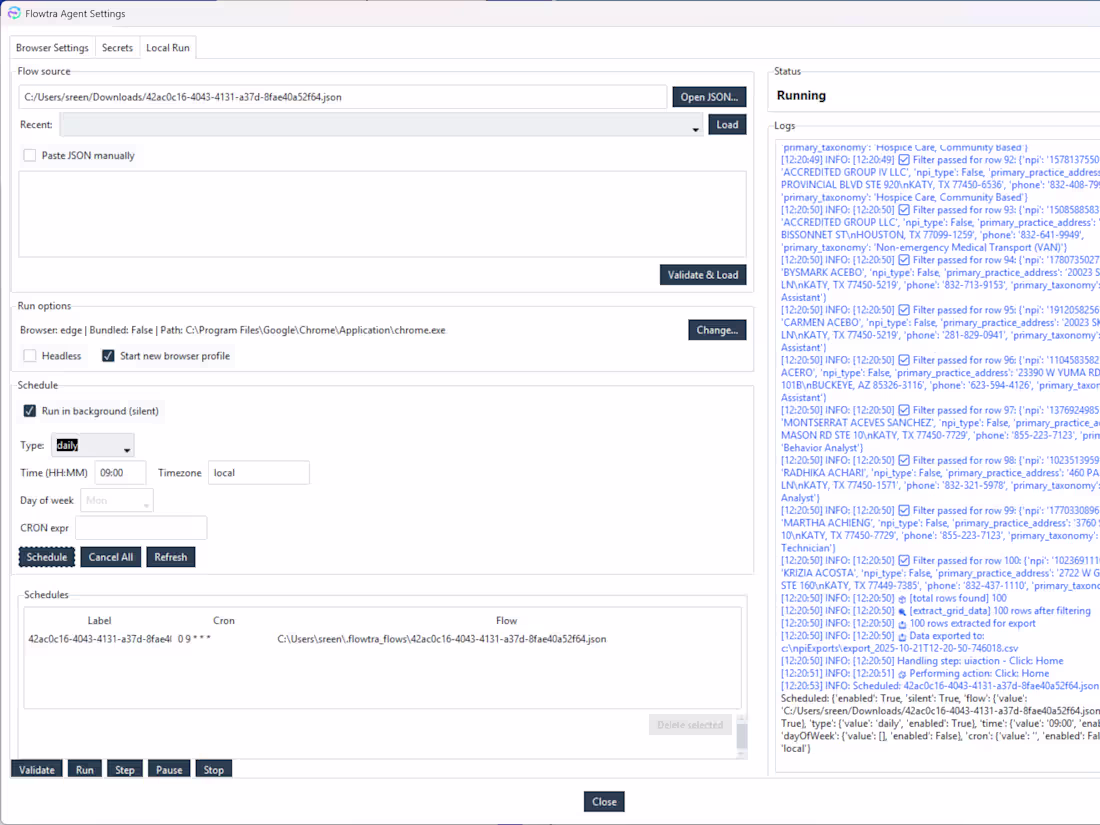1100x825 pixels.
Task: Click 'Cancel All' to clear schedules
Action: tap(110, 557)
